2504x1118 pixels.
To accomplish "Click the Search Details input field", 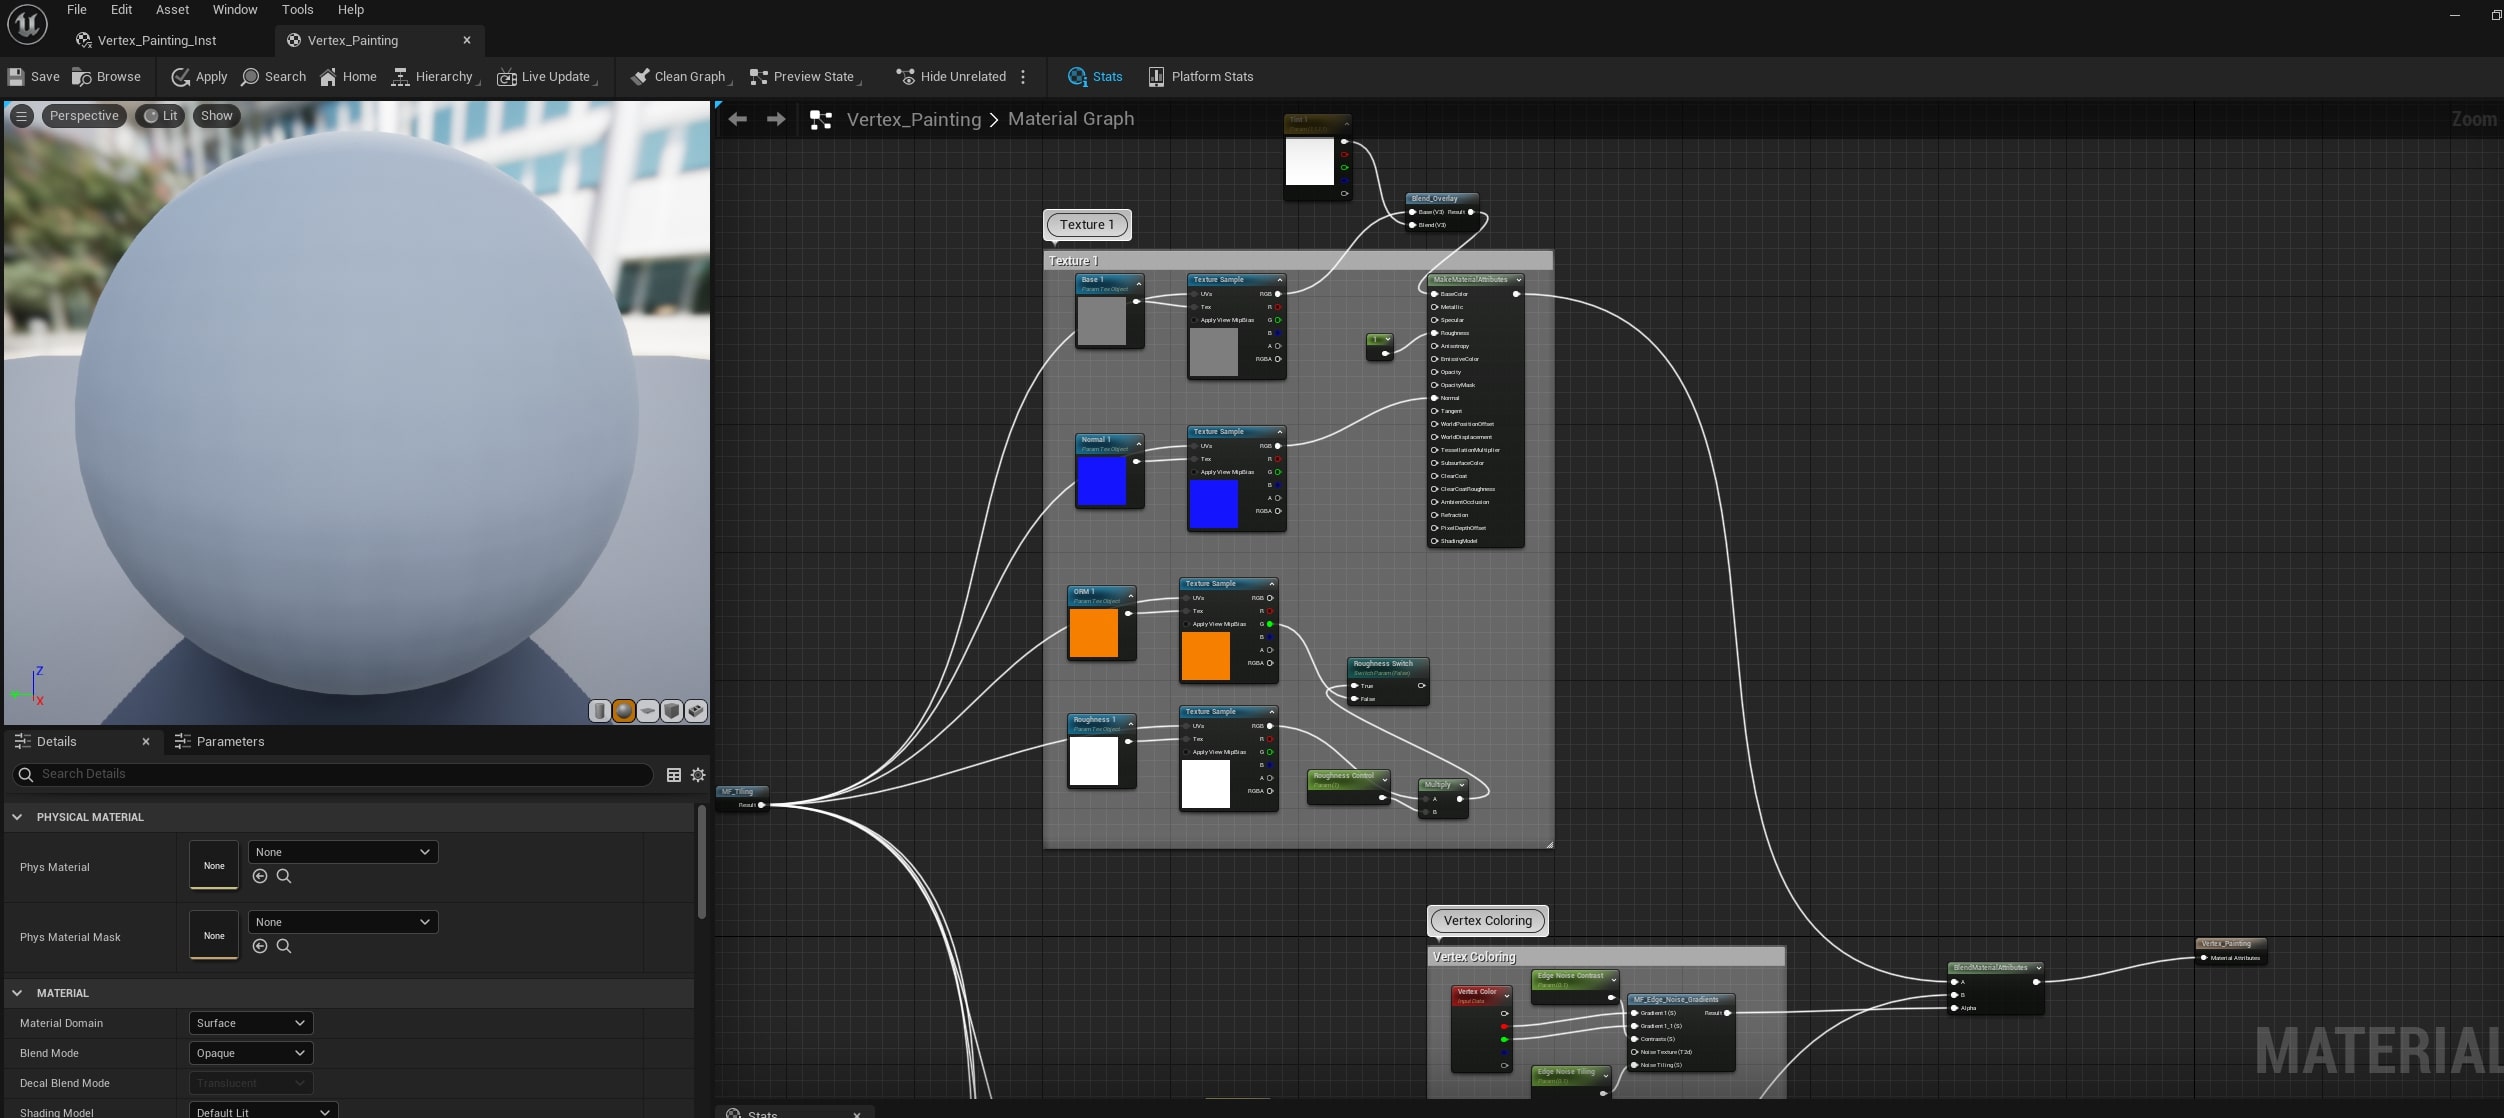I will pyautogui.click(x=340, y=775).
